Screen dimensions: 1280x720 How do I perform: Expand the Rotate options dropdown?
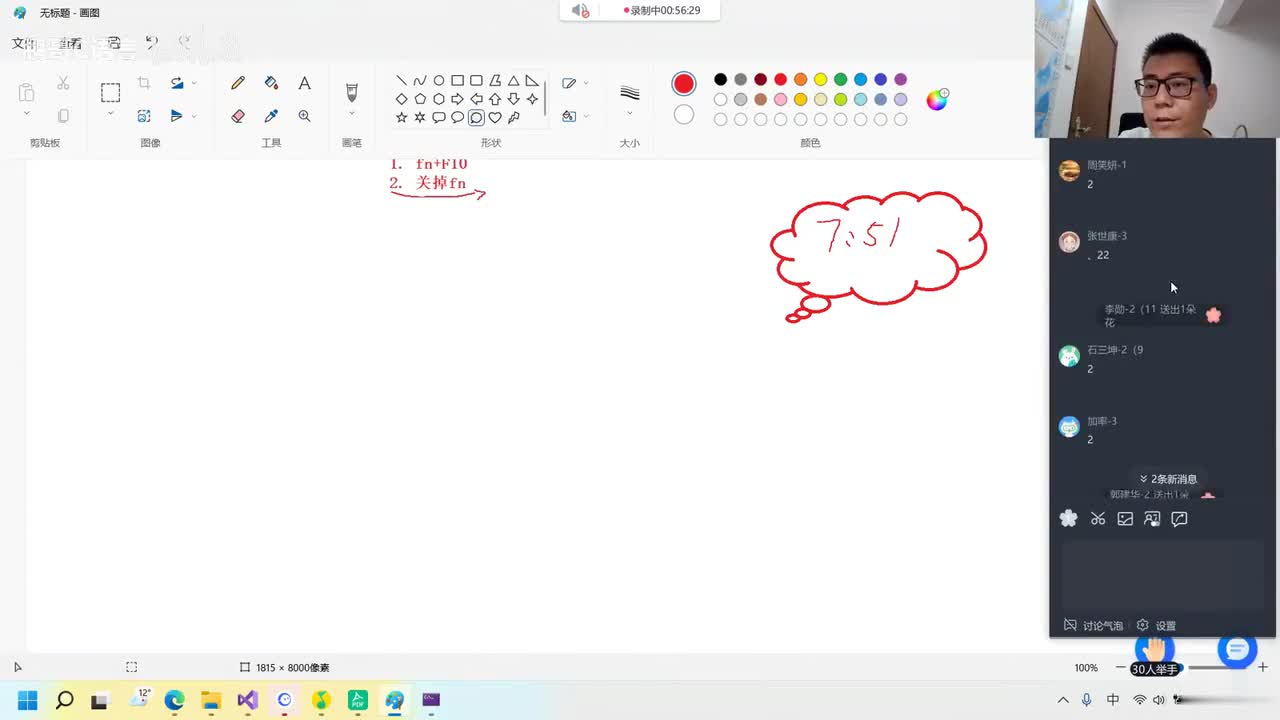coord(194,83)
